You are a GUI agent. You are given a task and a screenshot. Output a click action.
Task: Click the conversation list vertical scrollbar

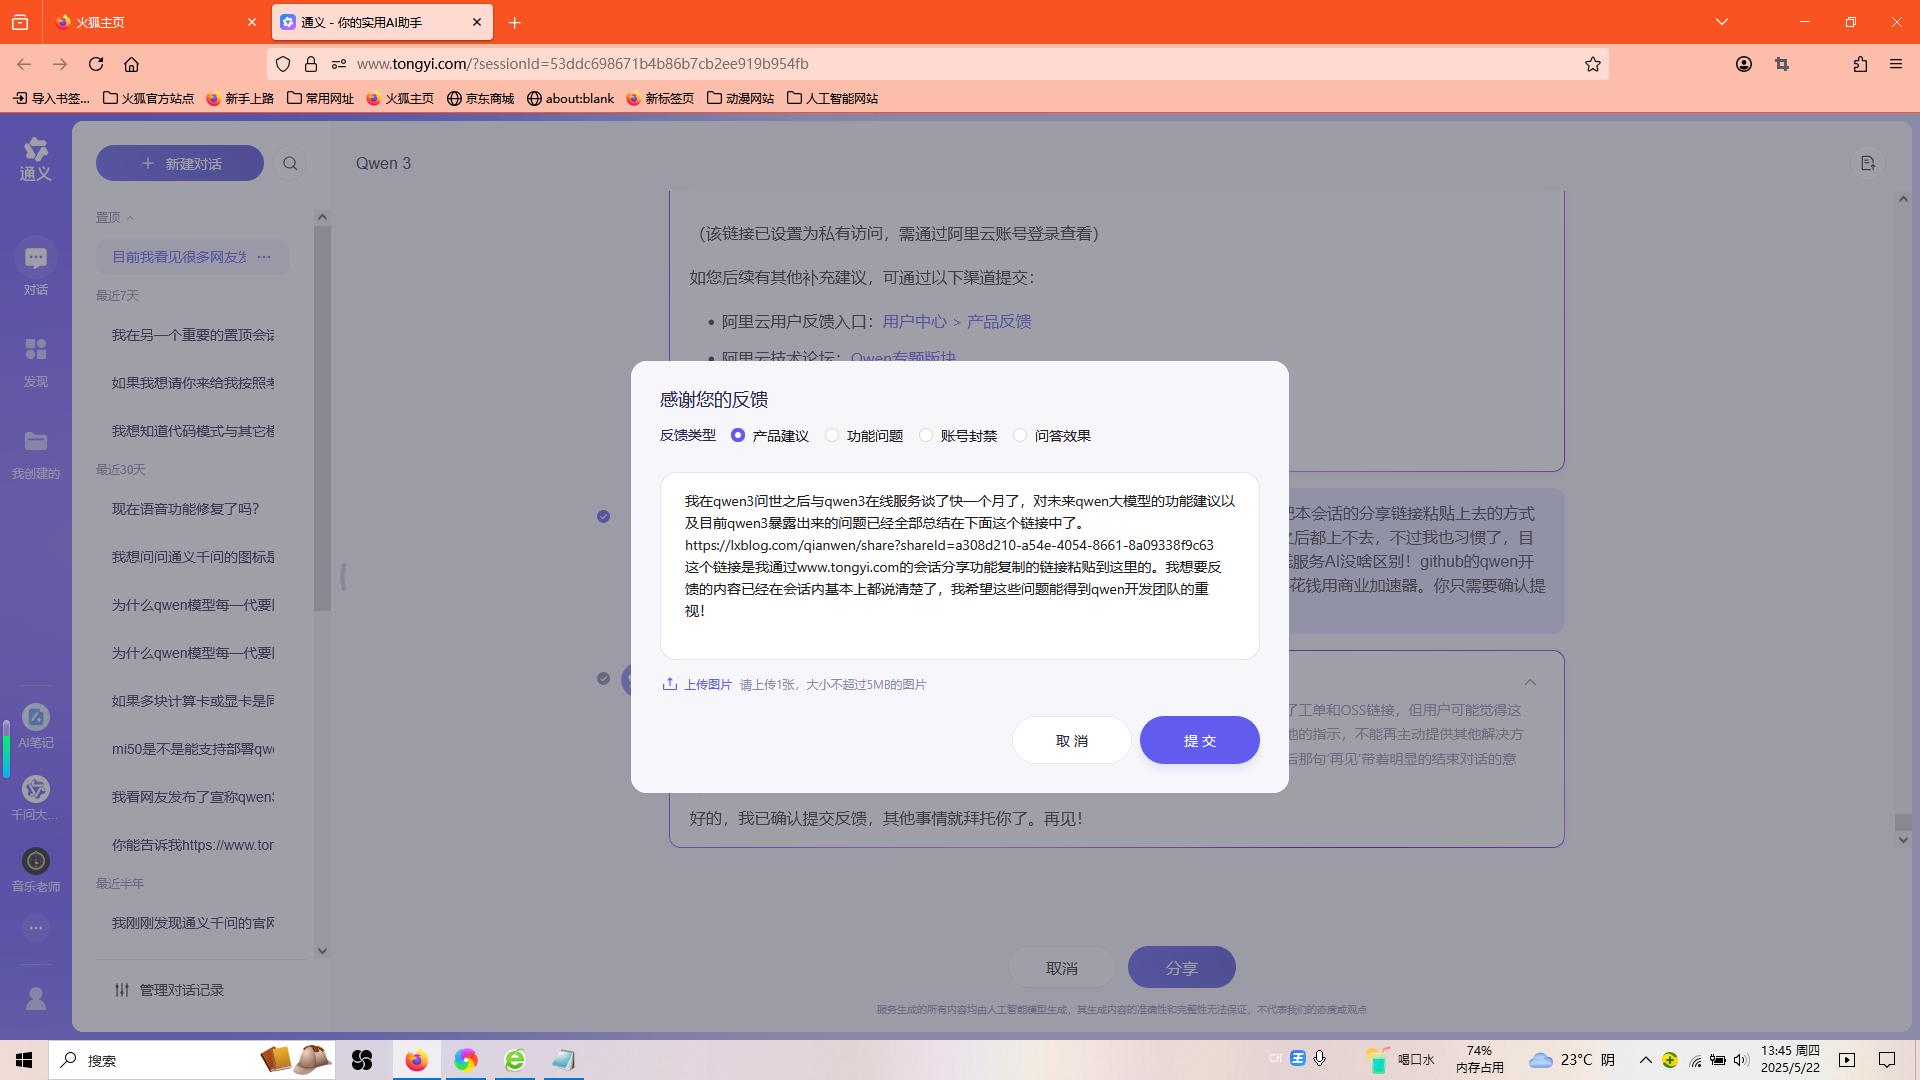[x=322, y=420]
